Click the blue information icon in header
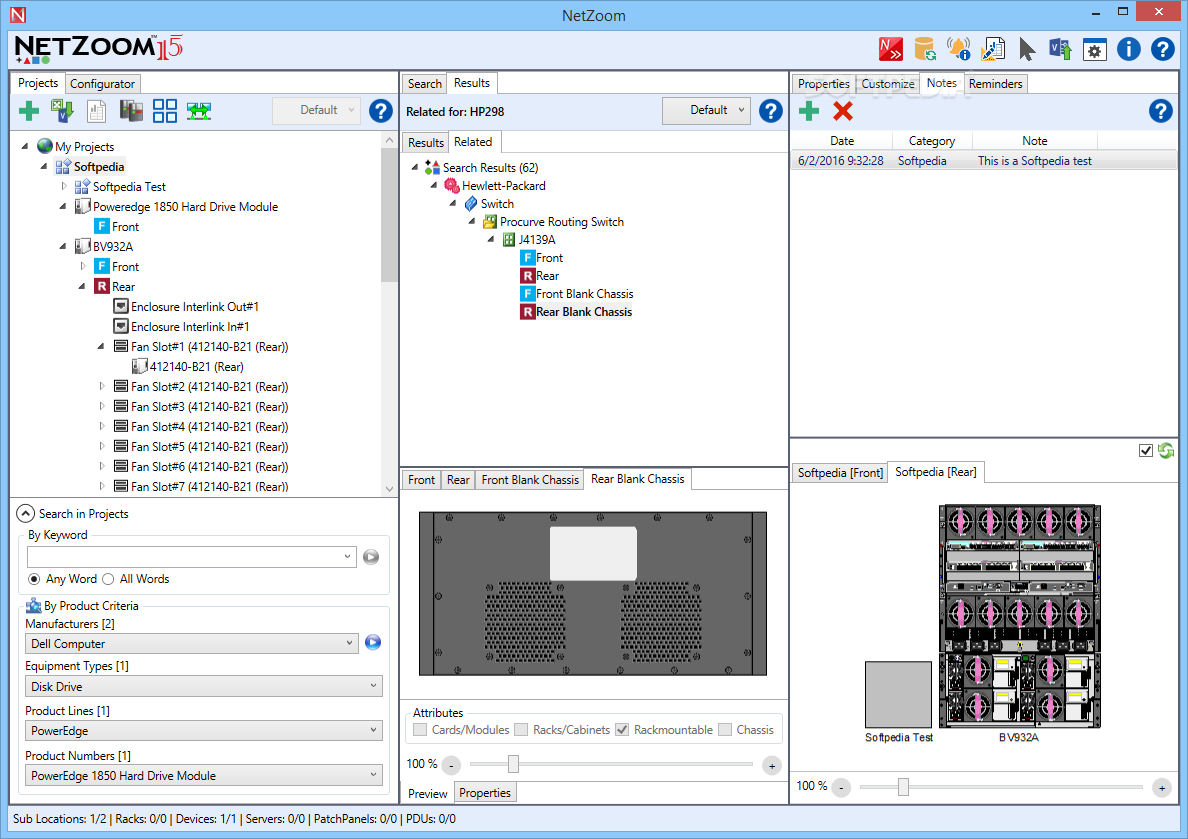1188x839 pixels. coord(1128,49)
